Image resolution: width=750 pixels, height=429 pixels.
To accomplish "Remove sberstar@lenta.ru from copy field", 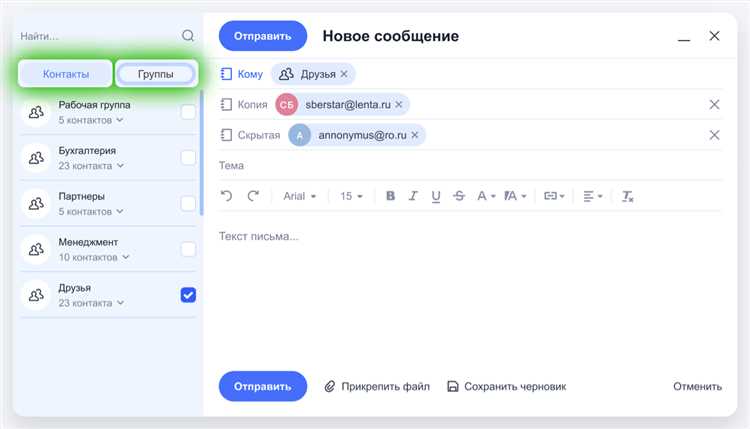I will (398, 104).
